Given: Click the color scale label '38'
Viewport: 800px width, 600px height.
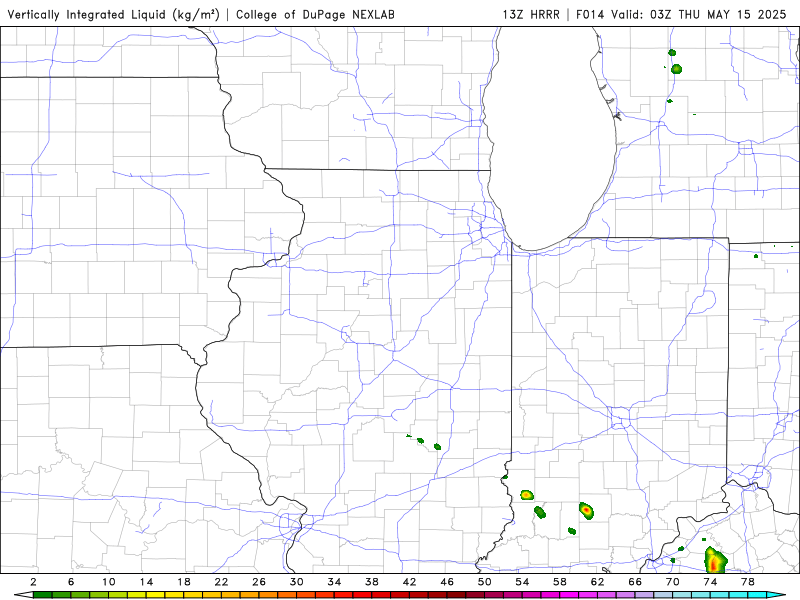Looking at the screenshot, I should [x=372, y=582].
